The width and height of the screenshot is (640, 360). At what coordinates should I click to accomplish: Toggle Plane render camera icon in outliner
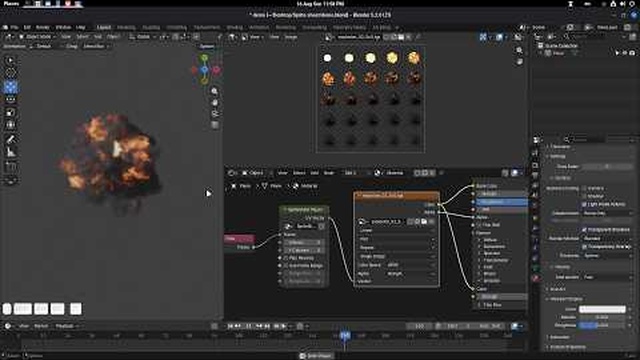(632, 53)
